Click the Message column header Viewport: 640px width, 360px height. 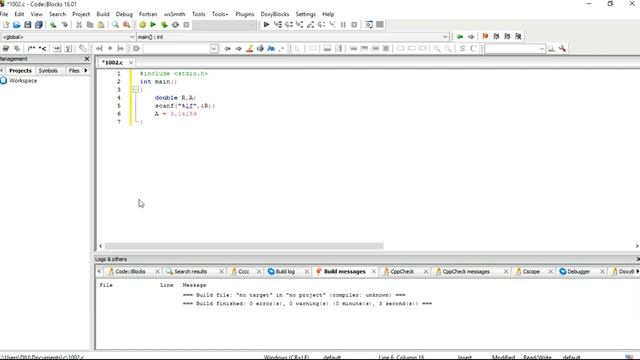194,285
